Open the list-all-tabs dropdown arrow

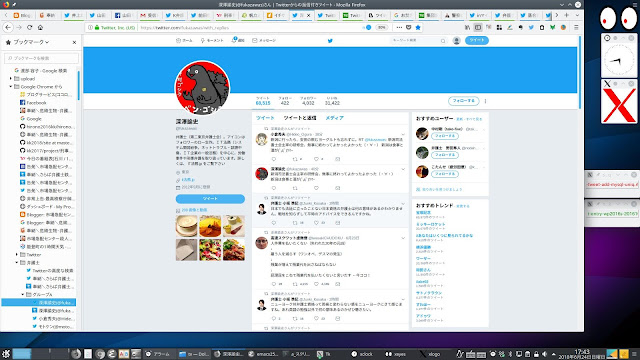tap(577, 15)
